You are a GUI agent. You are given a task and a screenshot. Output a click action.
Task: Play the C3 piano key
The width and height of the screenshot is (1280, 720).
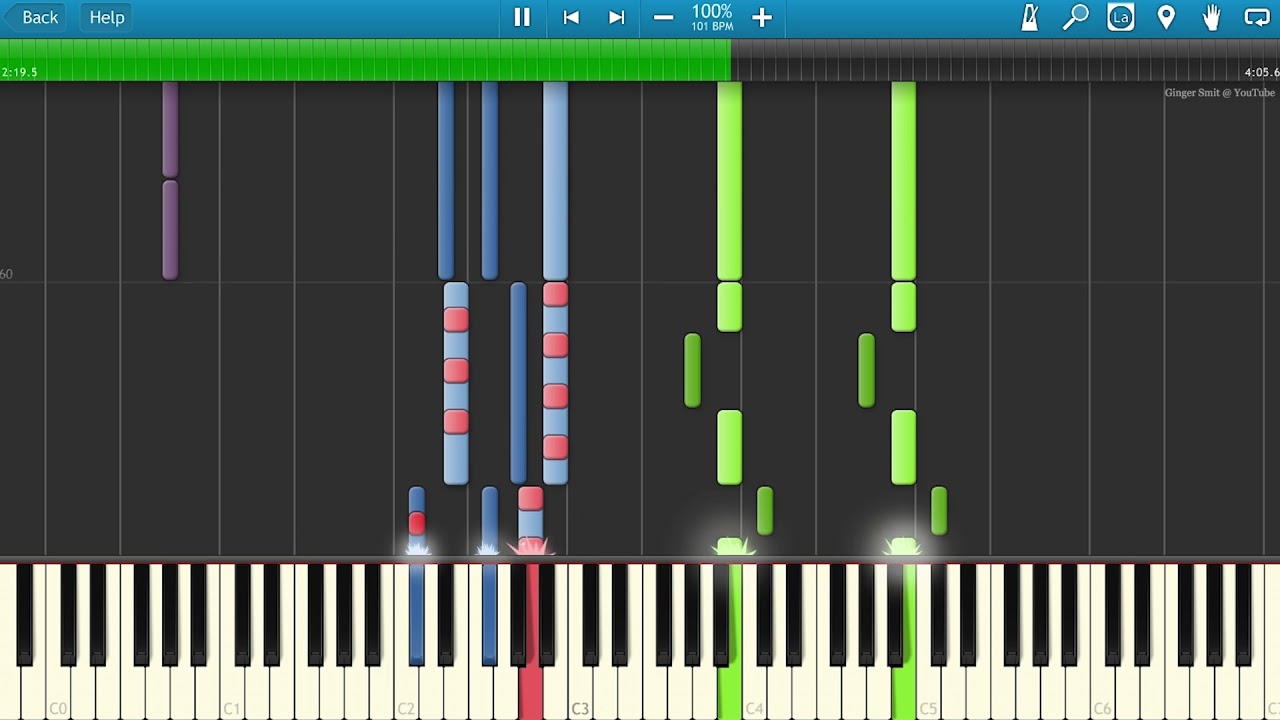[x=580, y=692]
